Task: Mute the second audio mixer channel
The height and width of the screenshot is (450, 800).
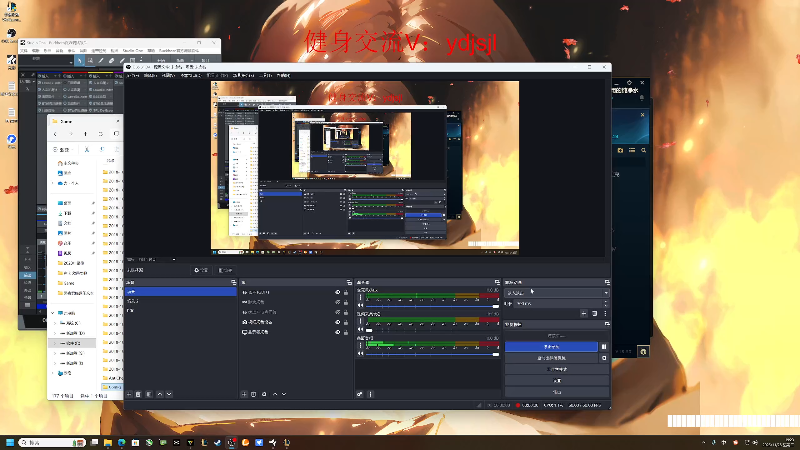Action: (x=360, y=330)
